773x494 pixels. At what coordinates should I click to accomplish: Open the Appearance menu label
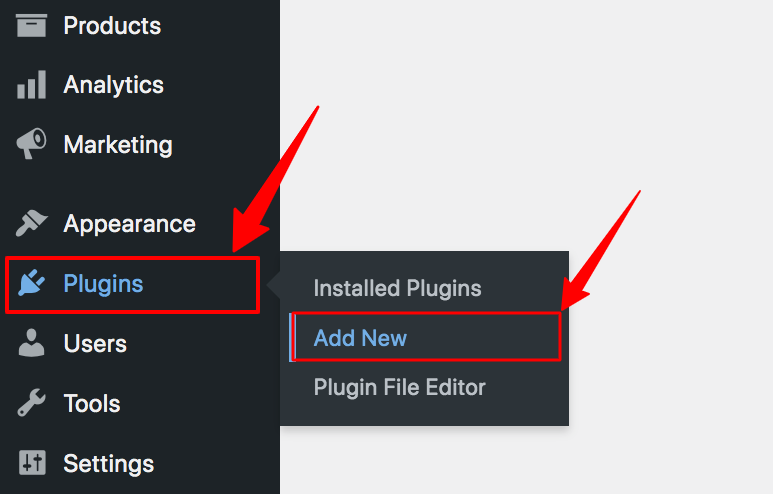pos(130,224)
